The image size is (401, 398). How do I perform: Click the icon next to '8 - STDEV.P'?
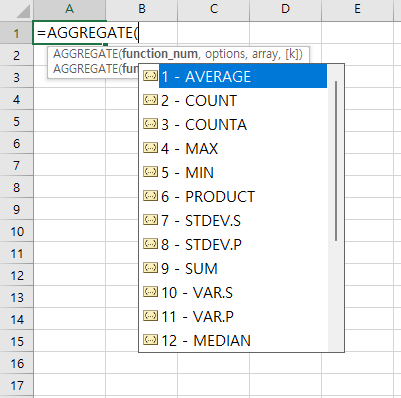150,244
